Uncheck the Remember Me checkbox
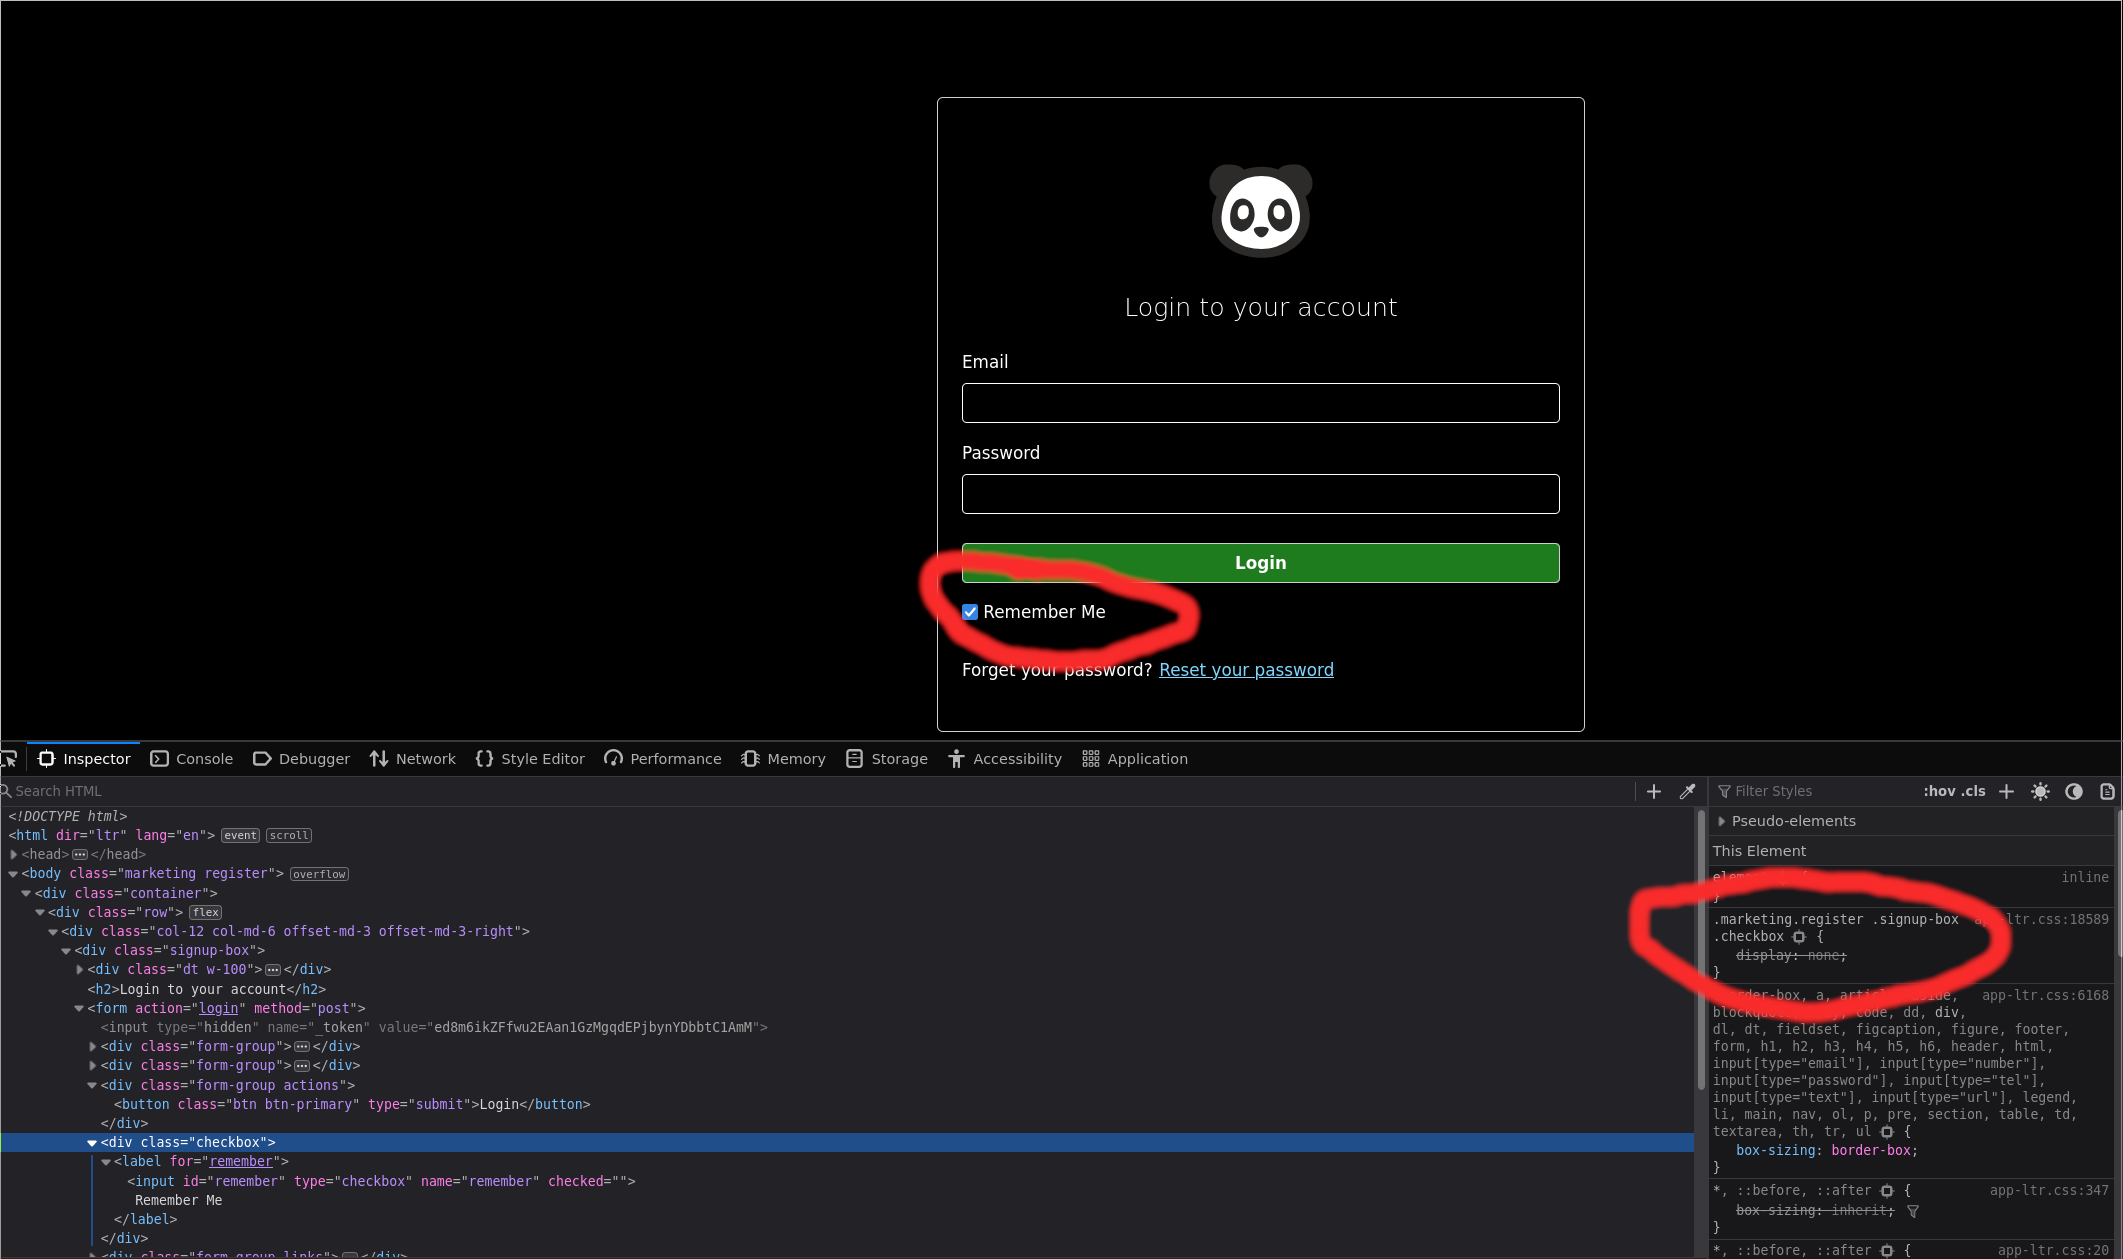 click(970, 612)
